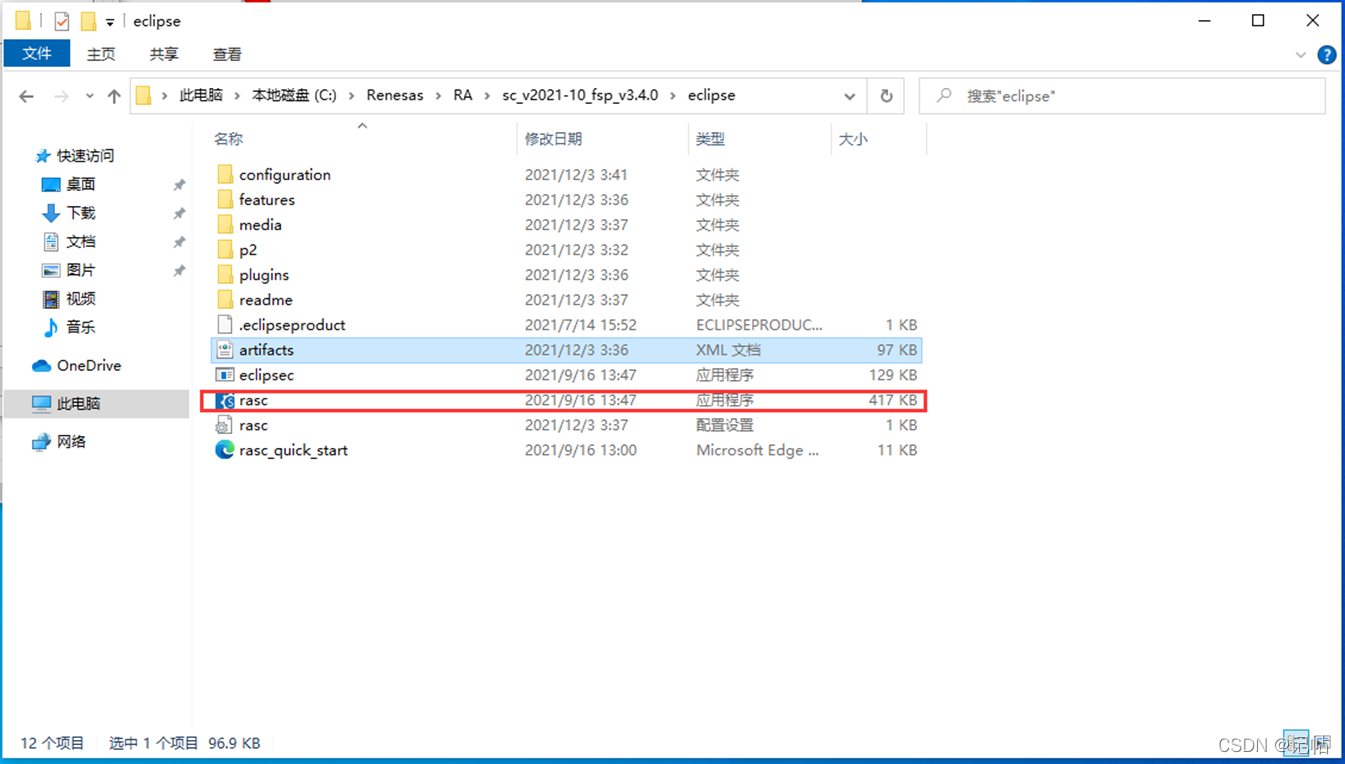The width and height of the screenshot is (1345, 764).
Task: Click date 2021/7/14 15:52 cell
Action: tap(581, 325)
